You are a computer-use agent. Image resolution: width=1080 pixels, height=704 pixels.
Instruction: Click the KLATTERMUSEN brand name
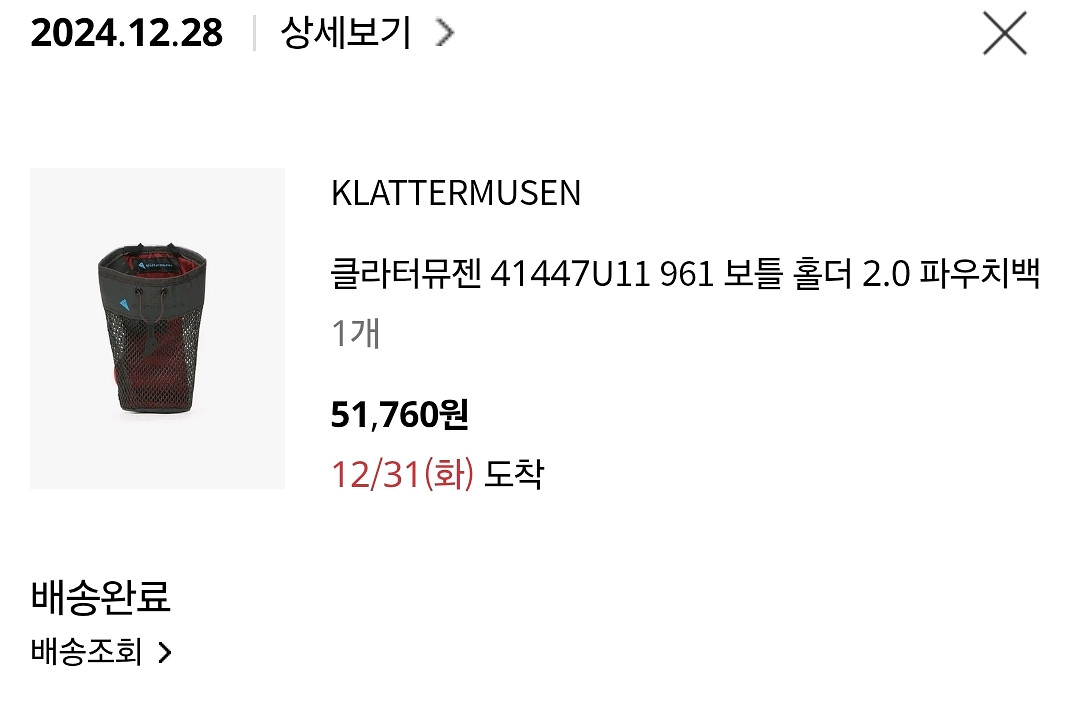click(456, 193)
